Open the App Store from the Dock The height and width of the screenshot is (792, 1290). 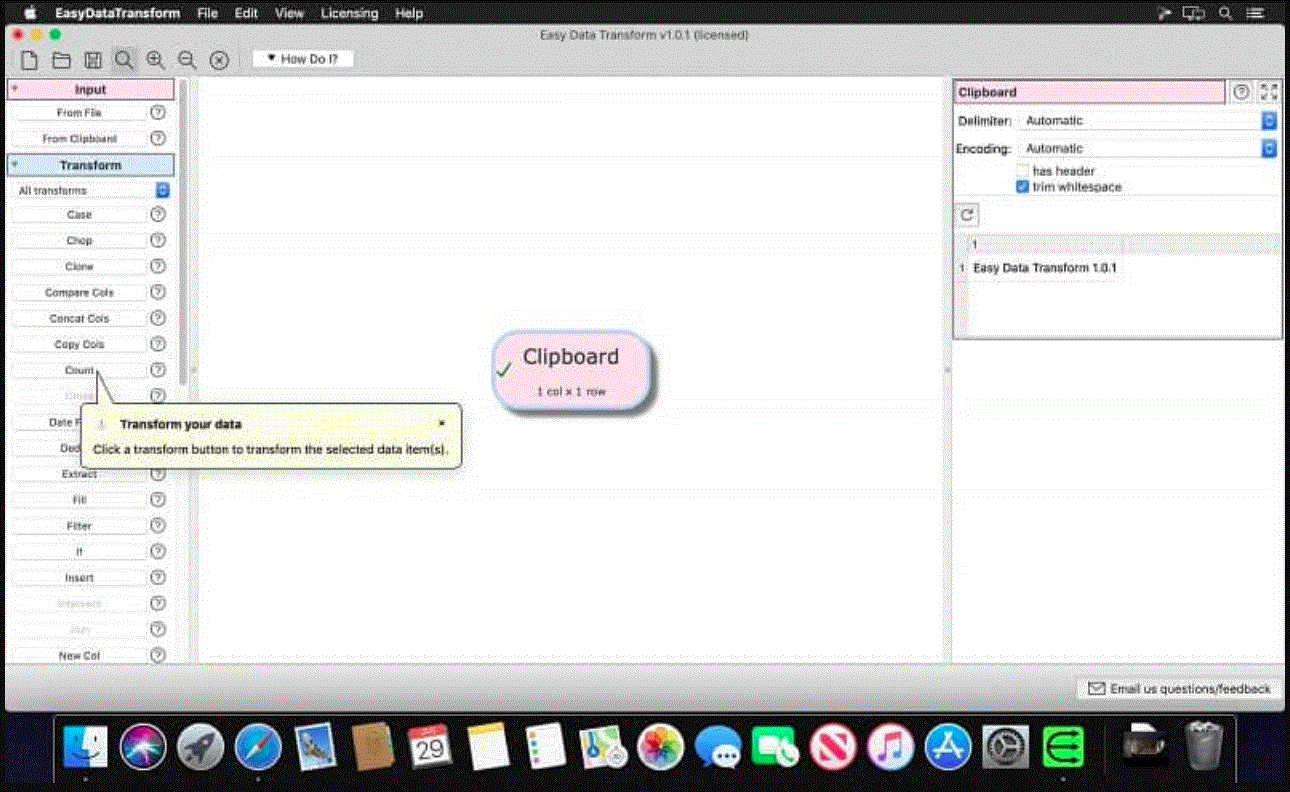click(948, 746)
